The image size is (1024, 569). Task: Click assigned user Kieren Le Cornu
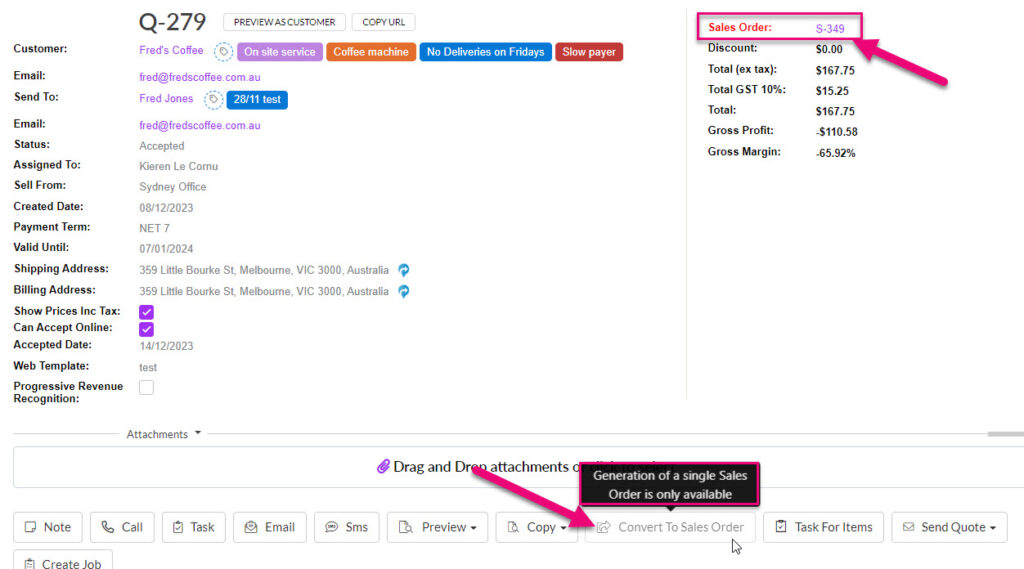(x=178, y=167)
